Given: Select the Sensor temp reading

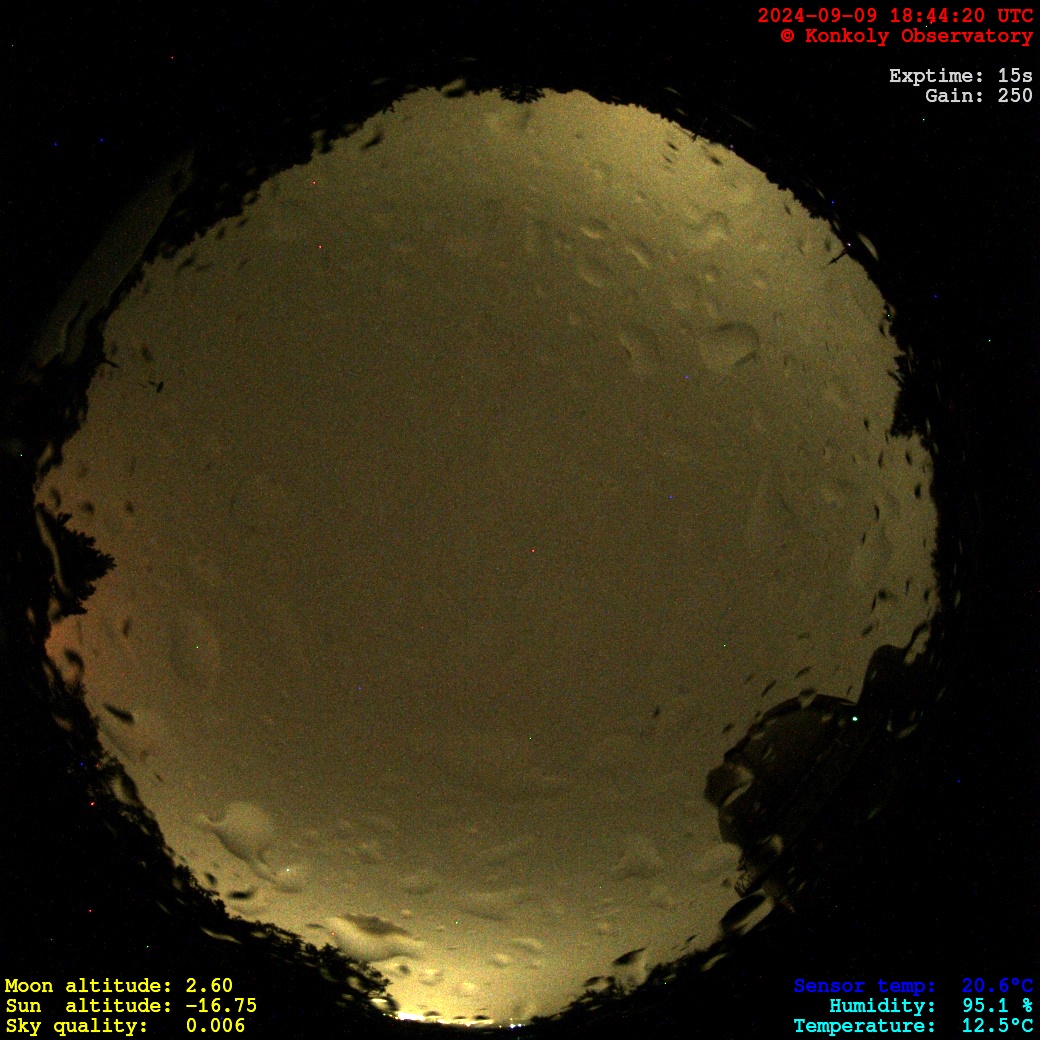Looking at the screenshot, I should 913,986.
